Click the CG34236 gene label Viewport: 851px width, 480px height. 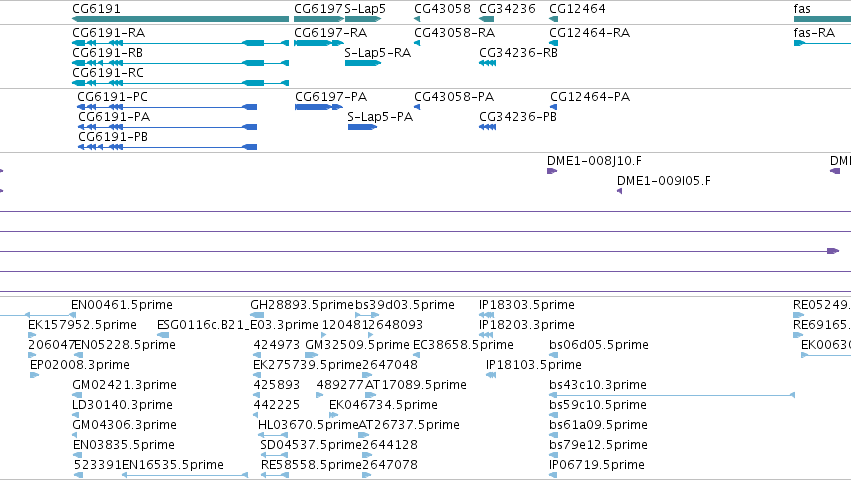point(507,9)
